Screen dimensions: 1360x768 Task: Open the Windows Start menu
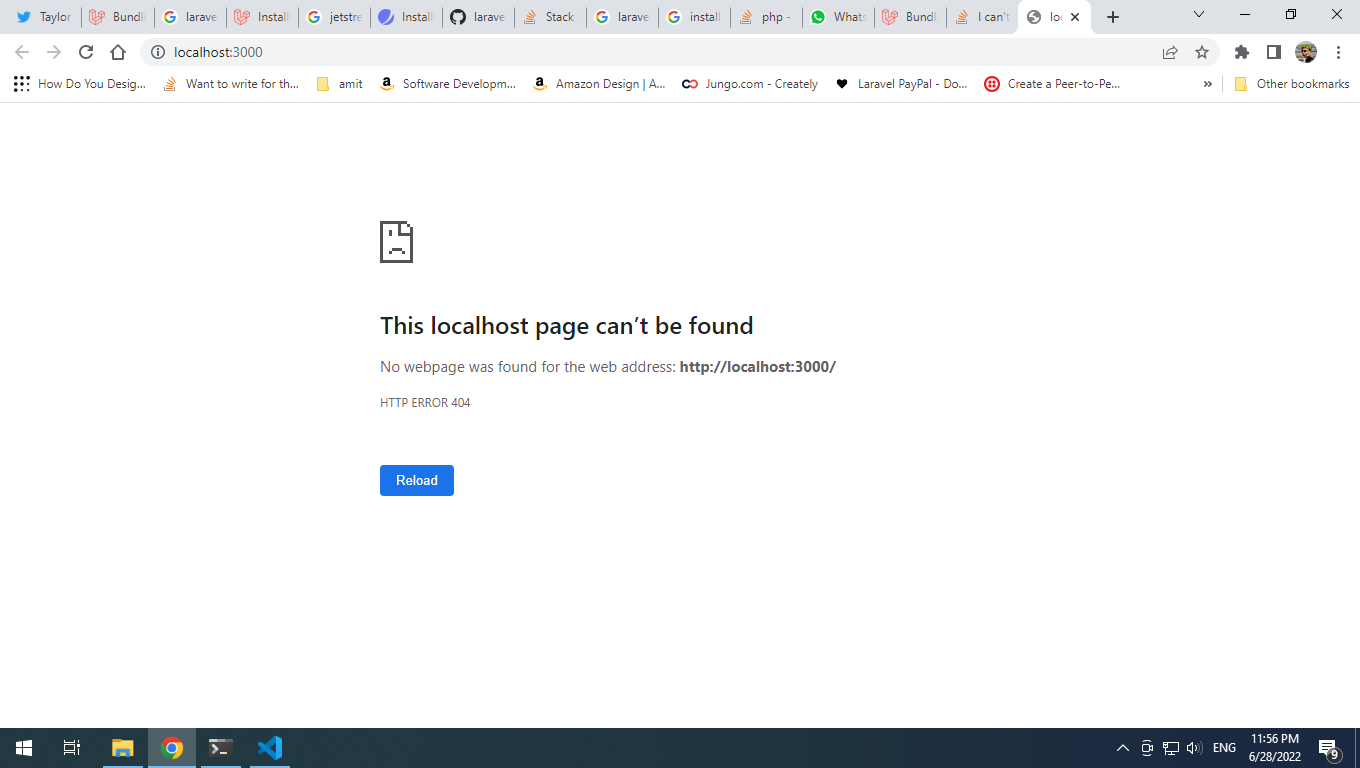pos(24,748)
